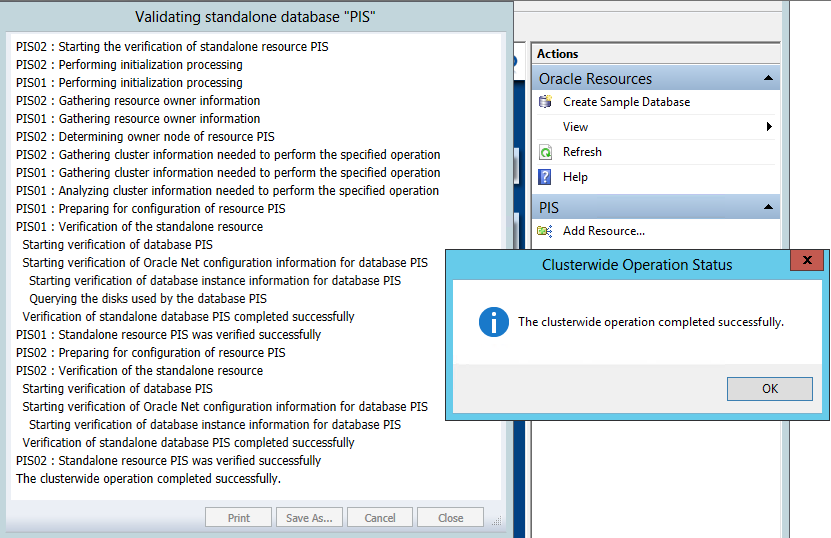Close the Clusterwide Operation Status dialog with X
The width and height of the screenshot is (831, 538).
pos(806,262)
